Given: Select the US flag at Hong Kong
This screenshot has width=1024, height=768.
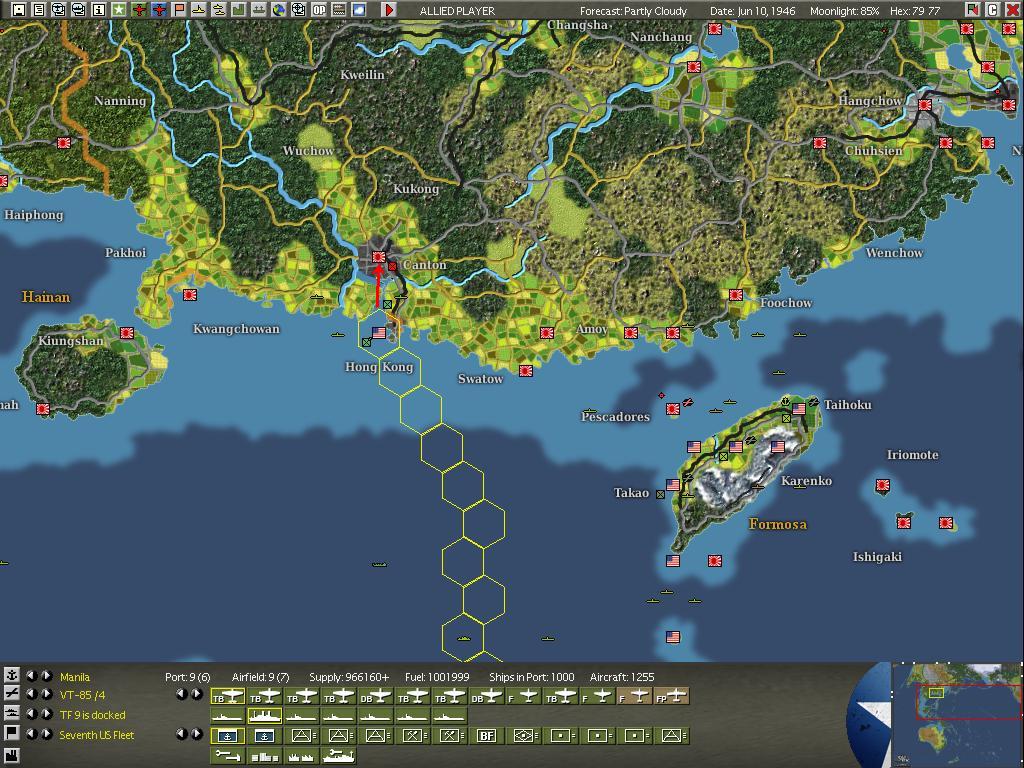Looking at the screenshot, I should click(379, 332).
